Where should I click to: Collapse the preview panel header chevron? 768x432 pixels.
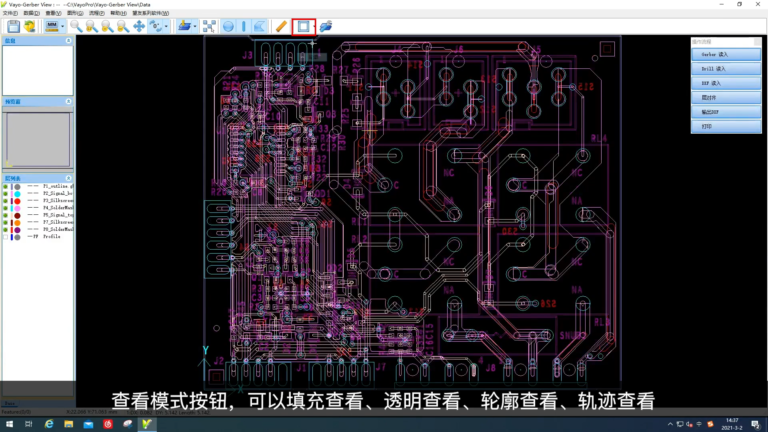pyautogui.click(x=68, y=101)
